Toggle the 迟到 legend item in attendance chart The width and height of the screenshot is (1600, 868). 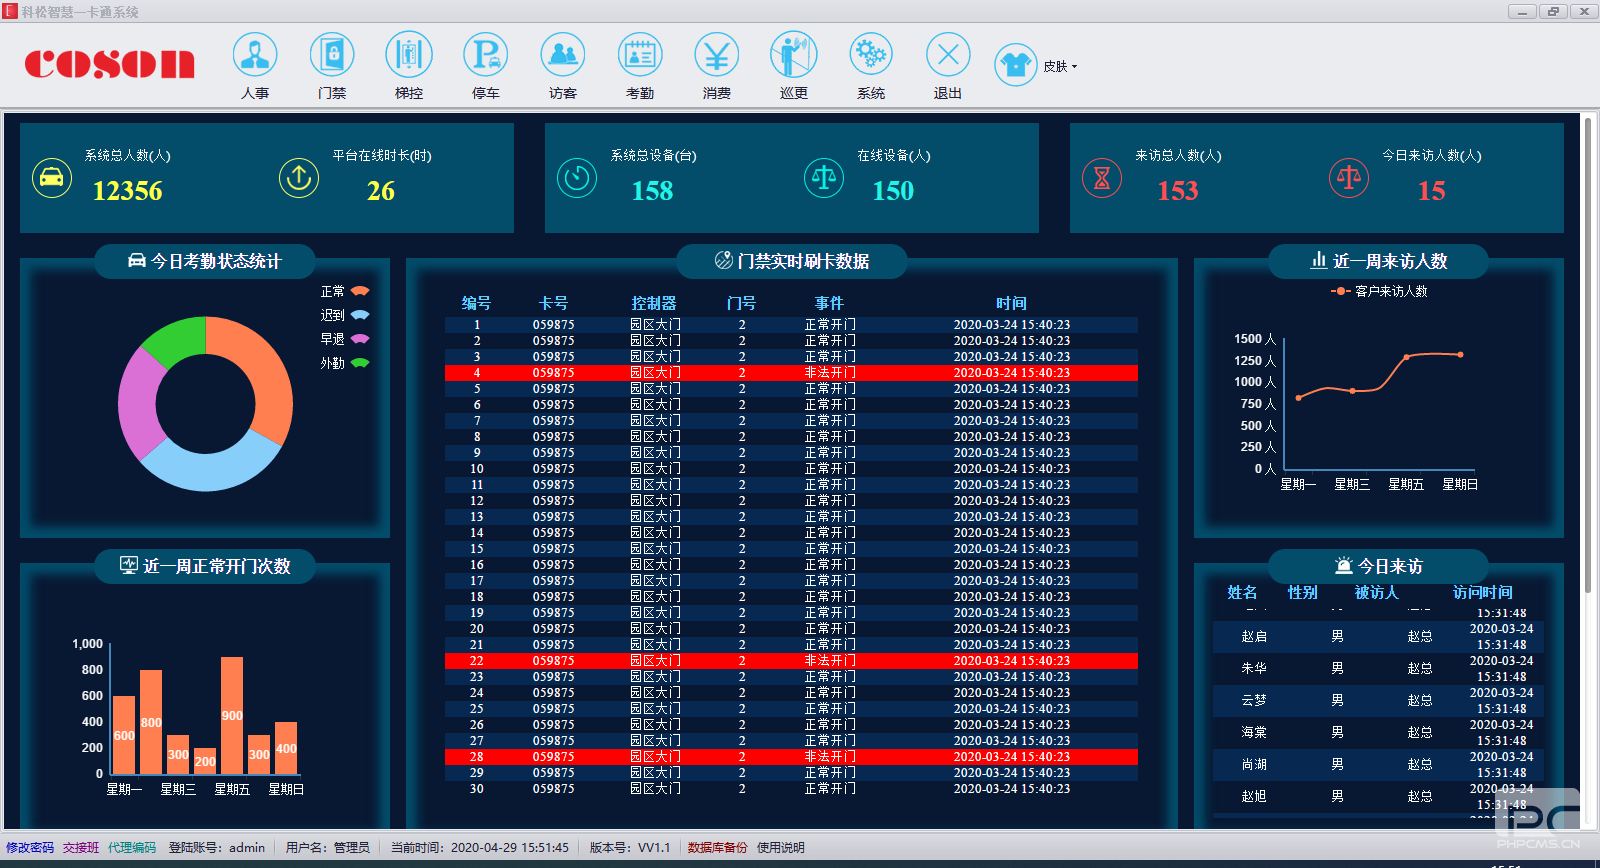345,315
